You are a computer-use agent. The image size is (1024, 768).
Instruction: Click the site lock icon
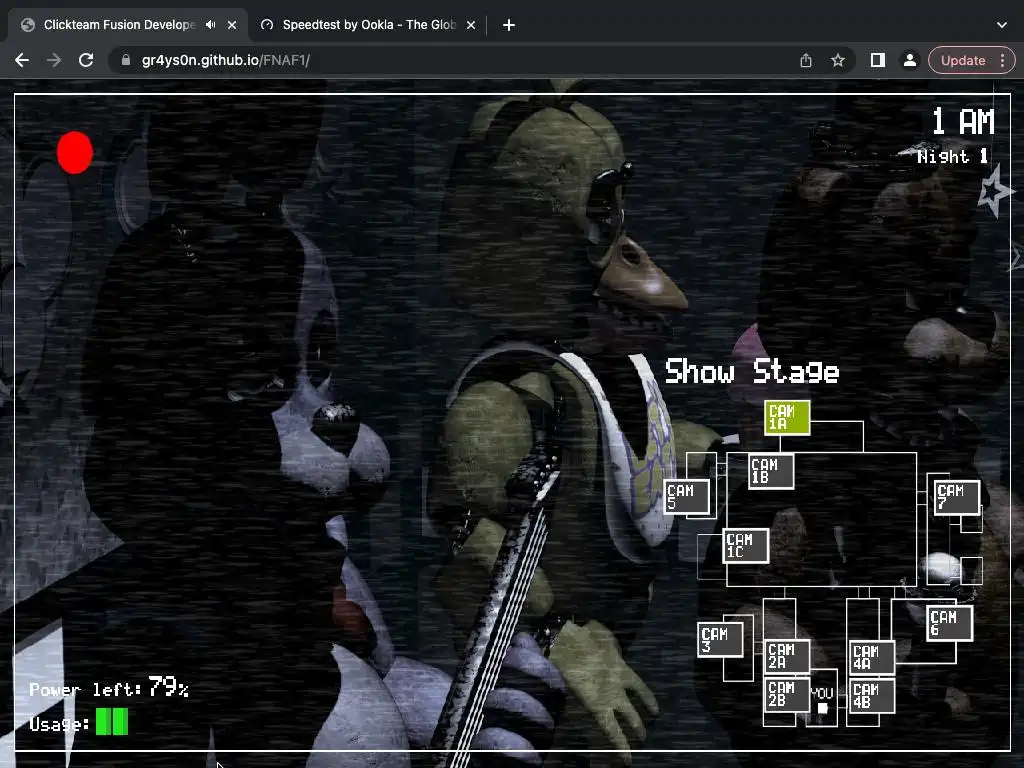[126, 60]
